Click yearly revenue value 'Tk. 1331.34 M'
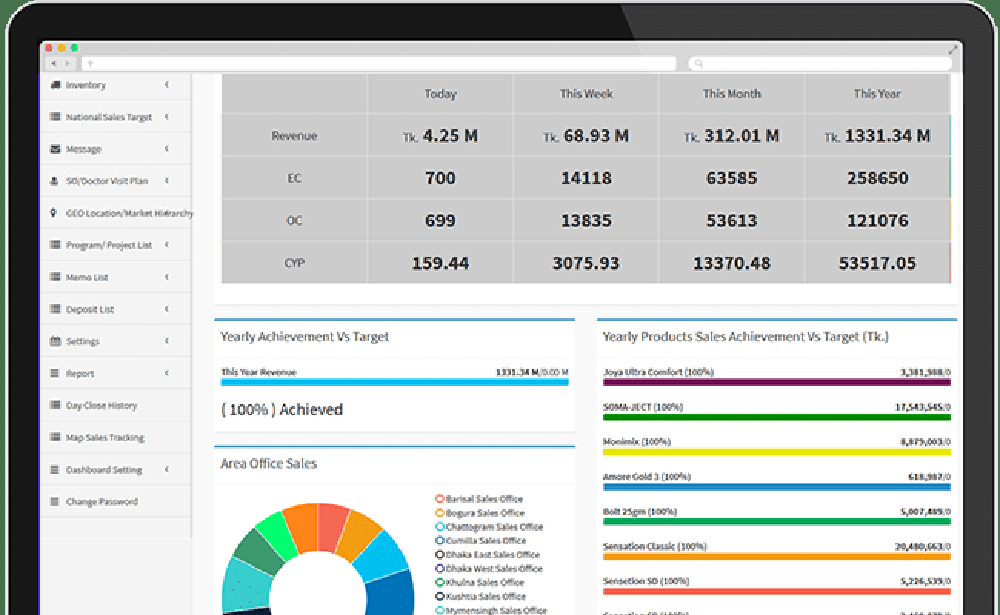Image resolution: width=1000 pixels, height=615 pixels. tap(877, 136)
